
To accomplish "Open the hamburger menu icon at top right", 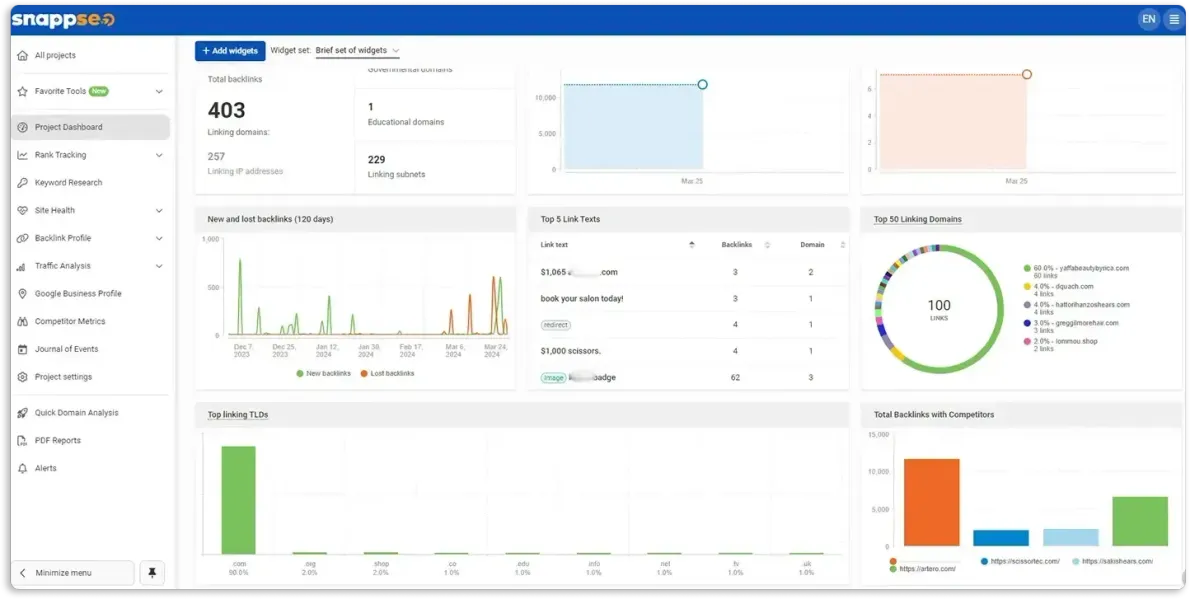I will pos(1174,20).
